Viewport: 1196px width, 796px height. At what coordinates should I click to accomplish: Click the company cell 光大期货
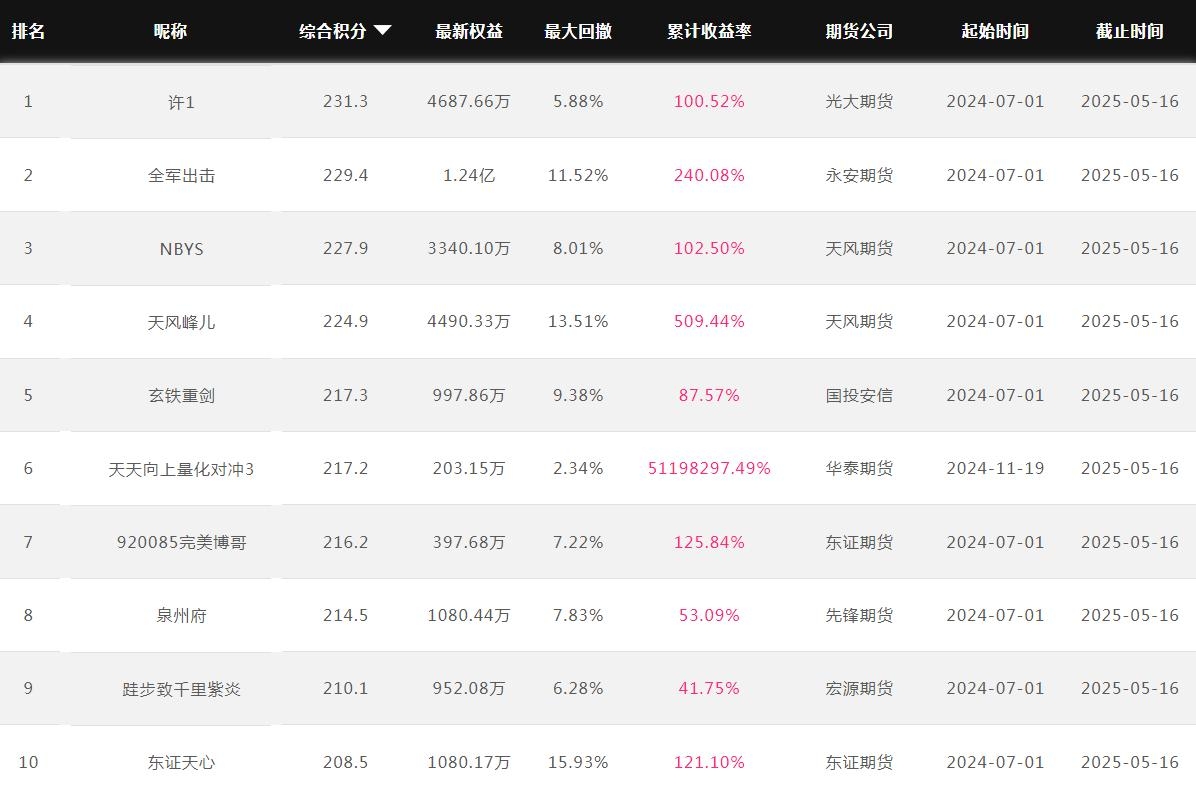tap(859, 101)
